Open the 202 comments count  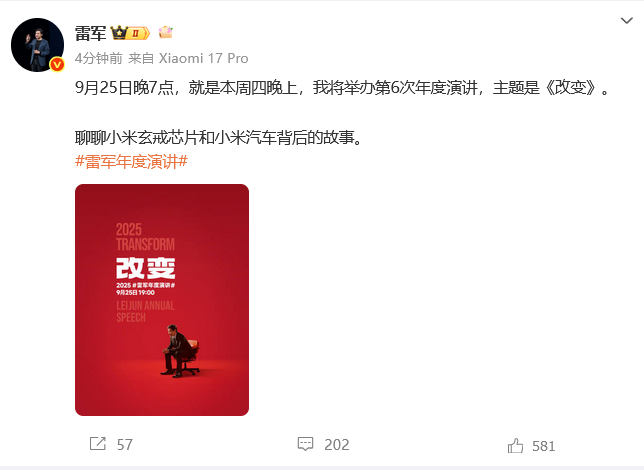point(336,445)
